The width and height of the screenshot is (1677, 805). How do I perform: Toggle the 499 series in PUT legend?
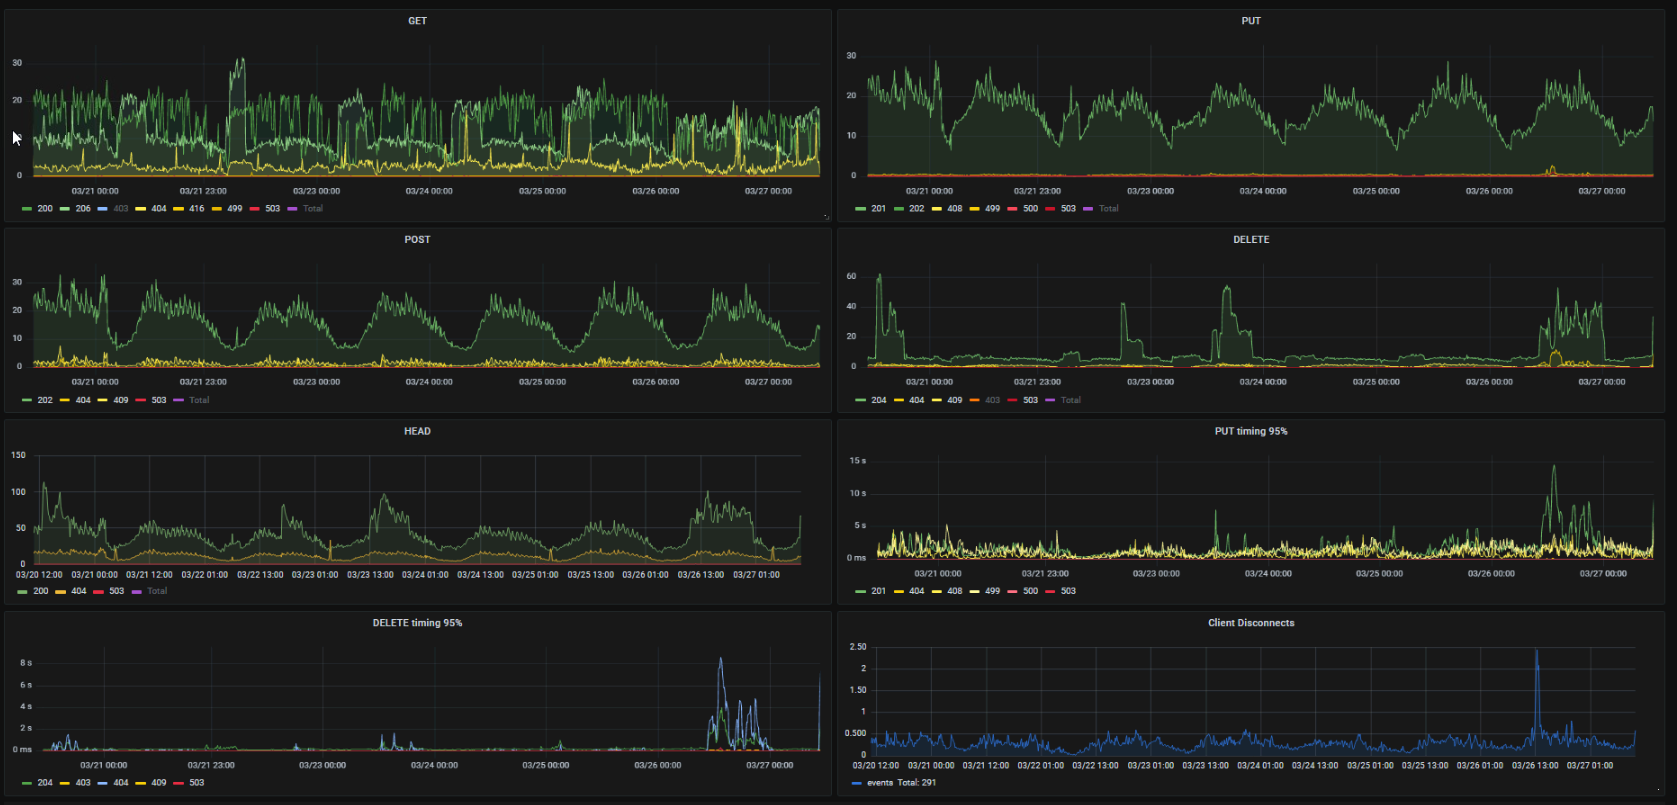(x=992, y=209)
